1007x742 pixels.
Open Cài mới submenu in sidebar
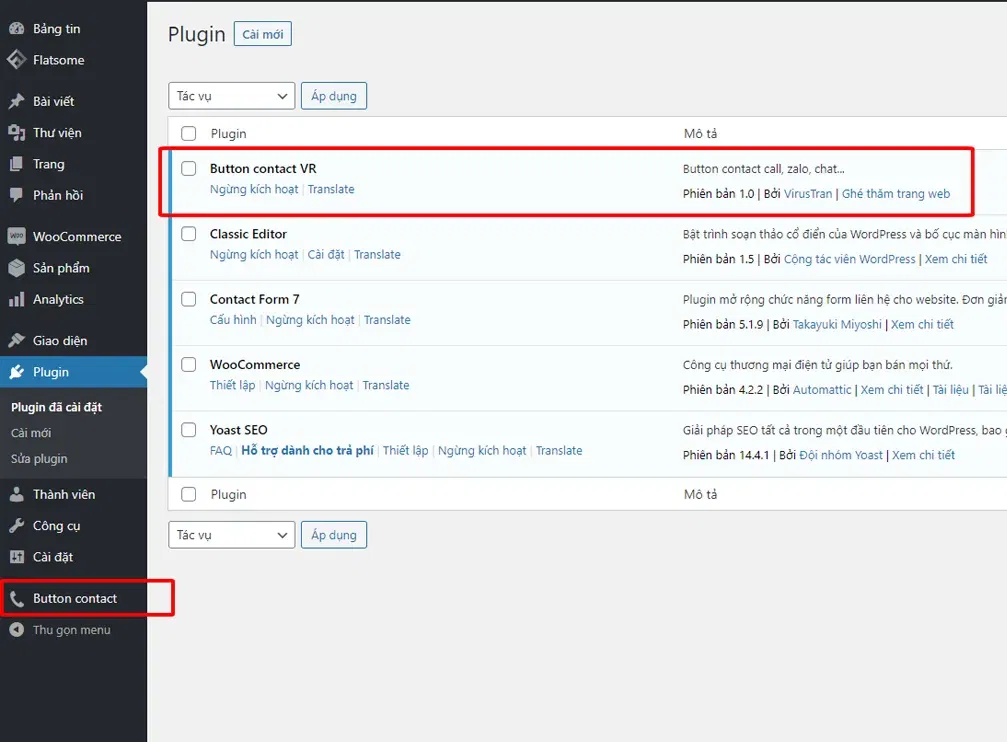(x=31, y=433)
